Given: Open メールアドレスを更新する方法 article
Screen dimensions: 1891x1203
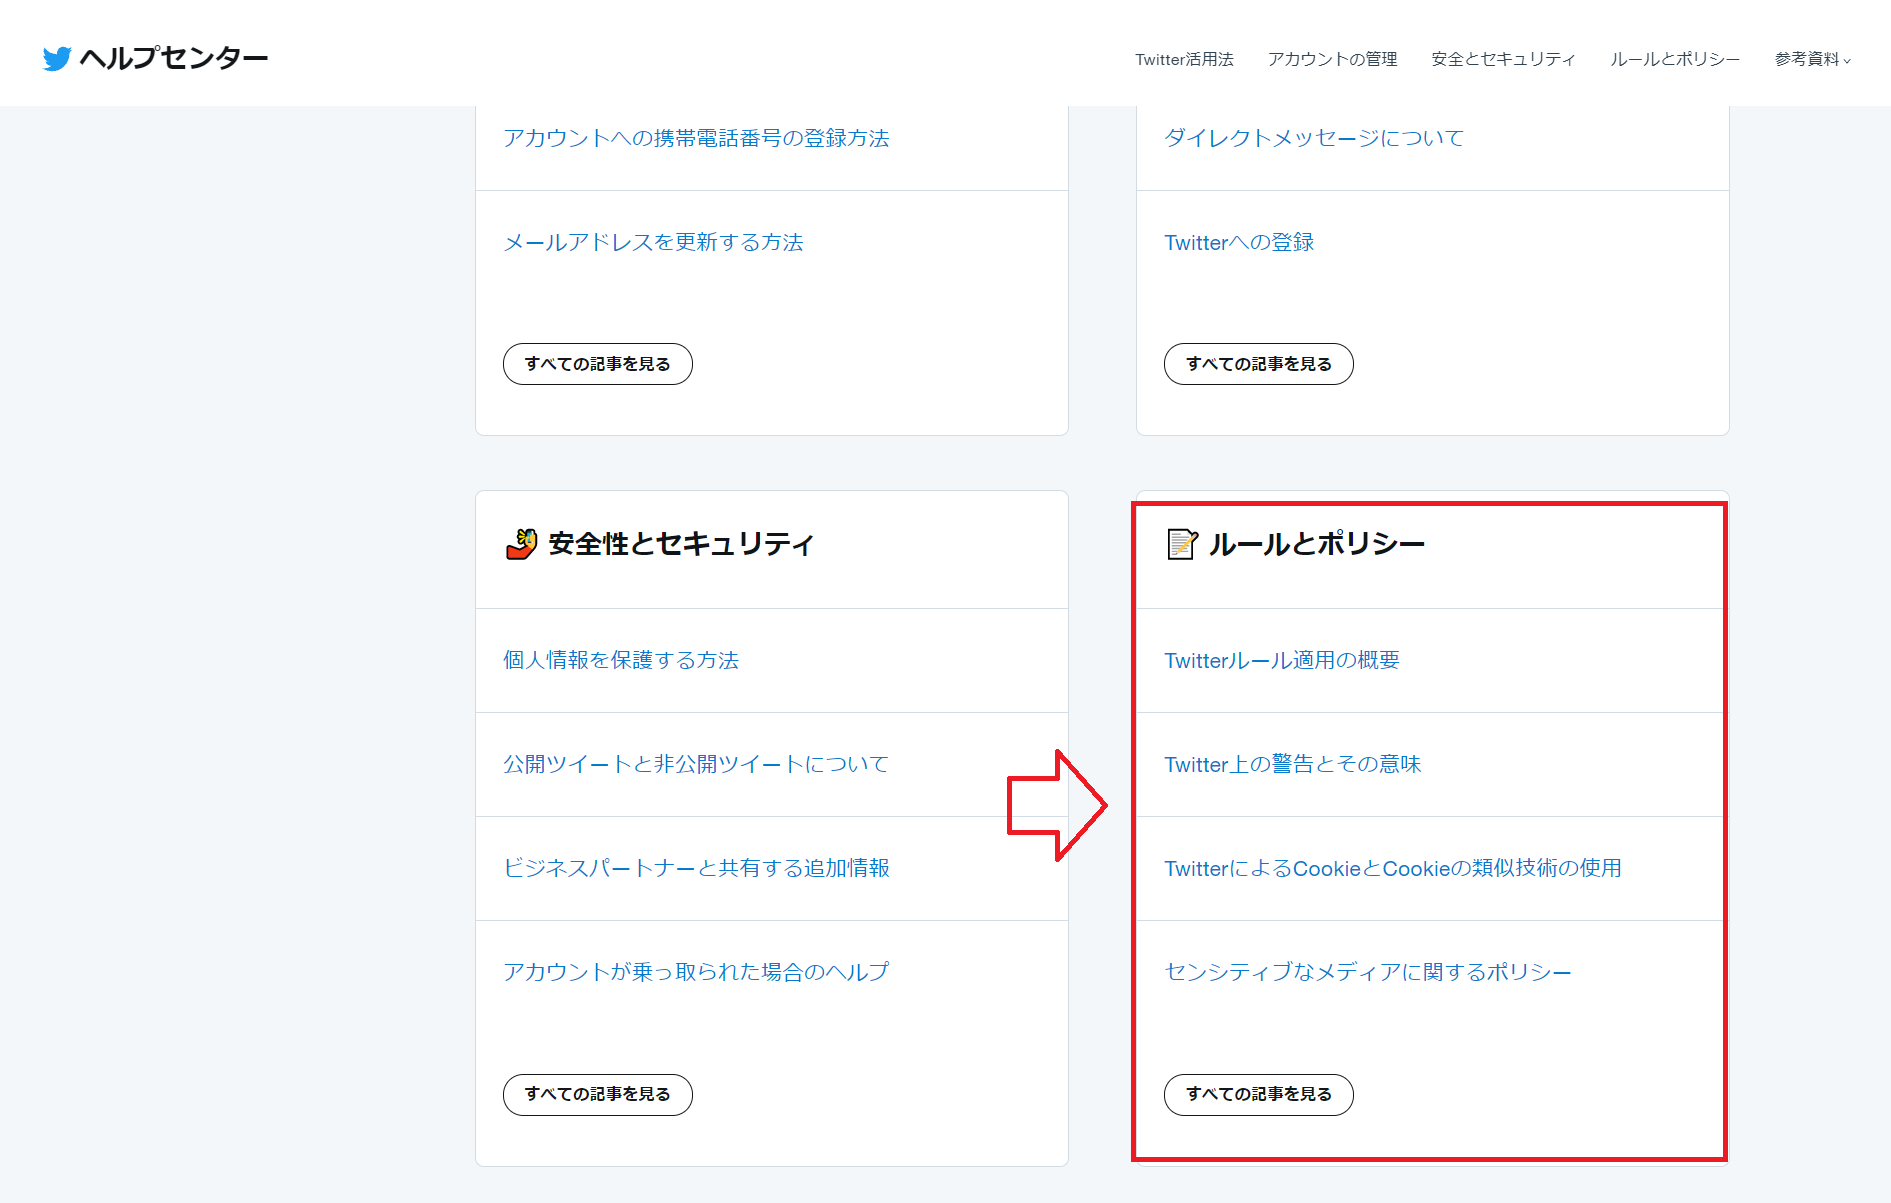Looking at the screenshot, I should [x=653, y=242].
